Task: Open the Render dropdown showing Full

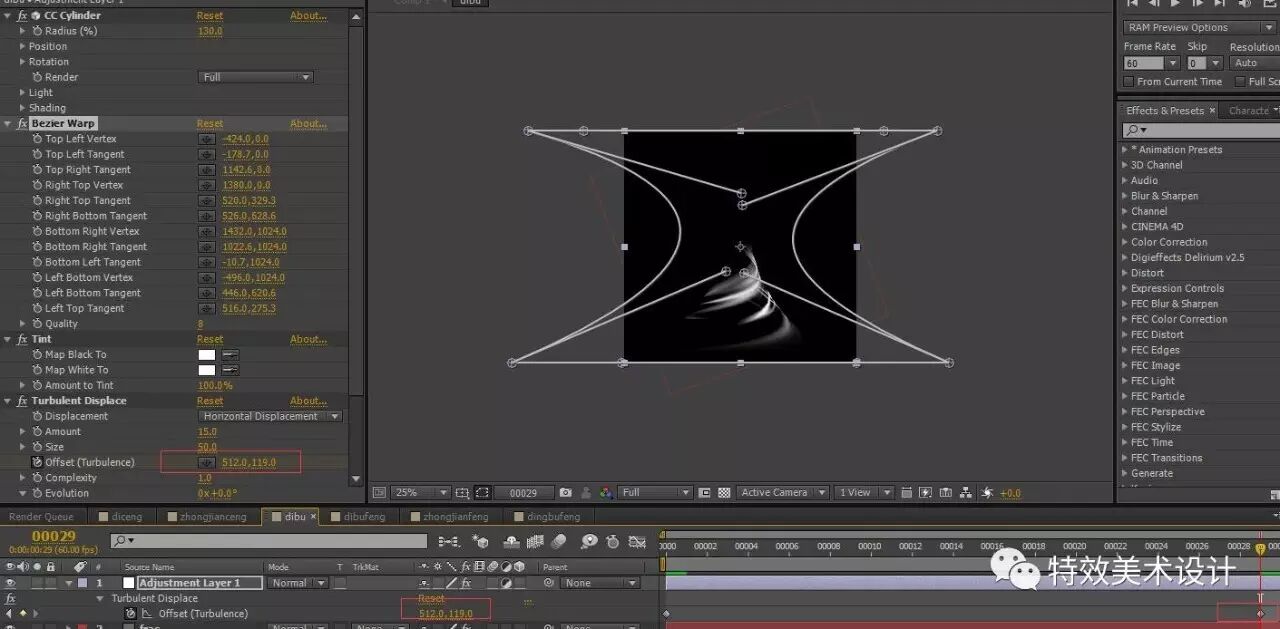Action: click(256, 77)
